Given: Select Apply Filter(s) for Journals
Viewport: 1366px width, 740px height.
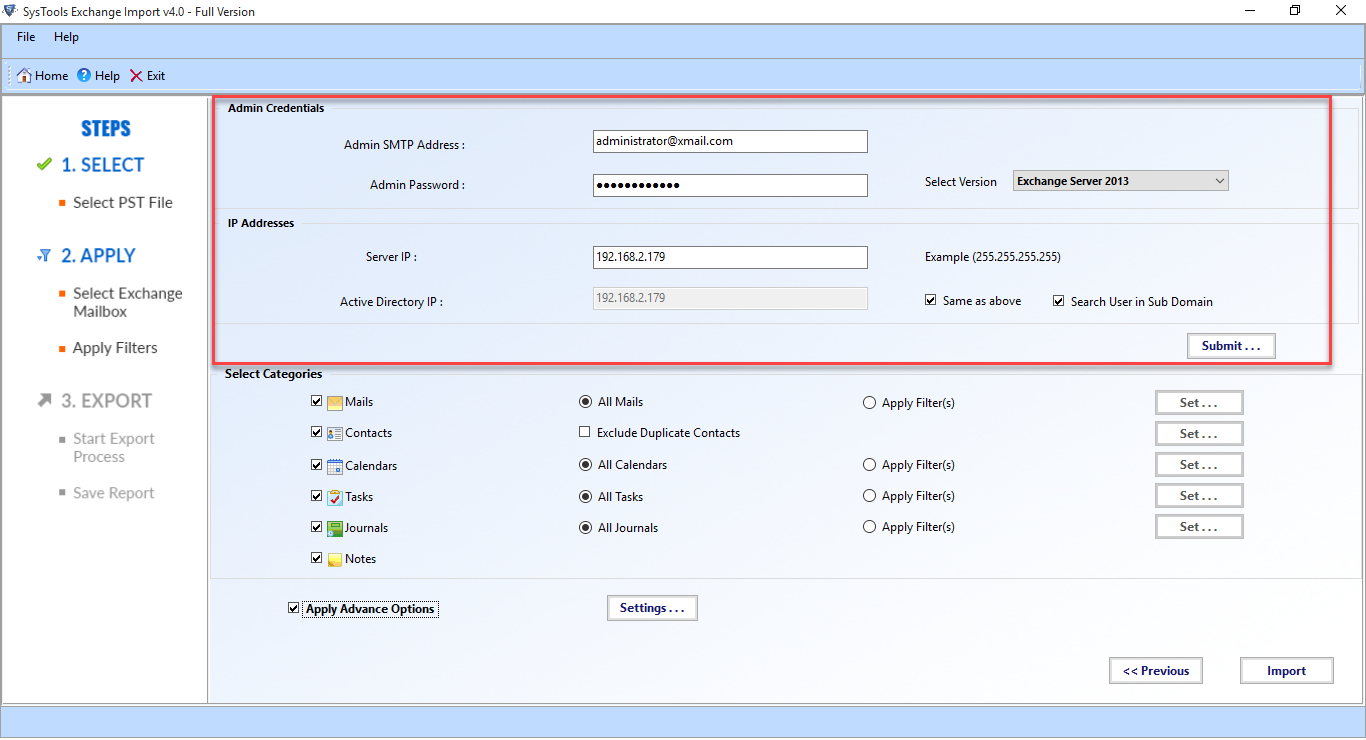Looking at the screenshot, I should click(x=869, y=527).
